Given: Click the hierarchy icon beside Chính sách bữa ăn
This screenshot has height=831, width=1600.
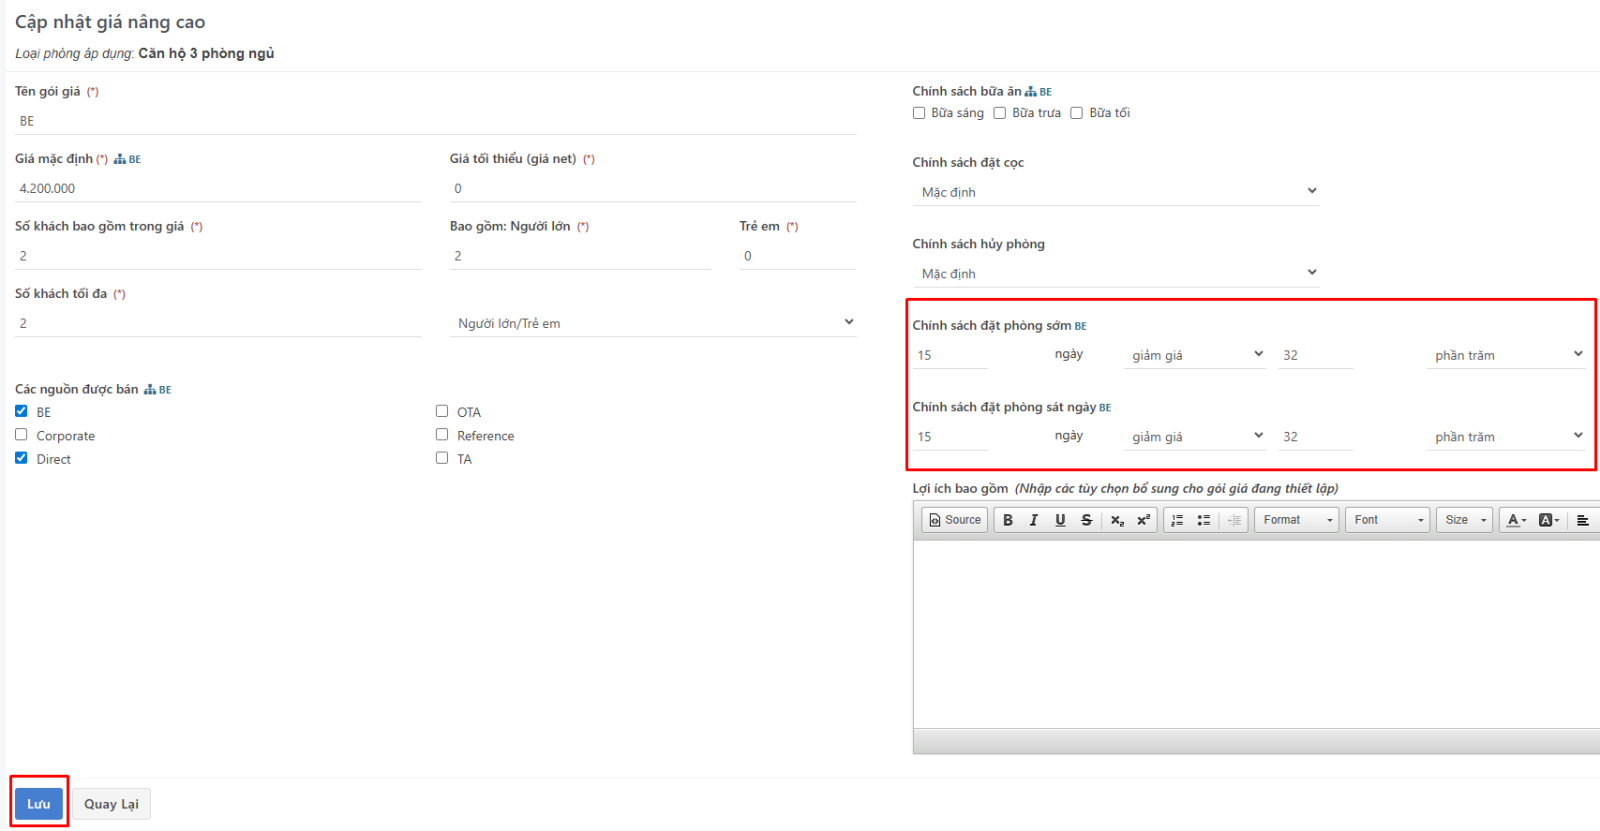Looking at the screenshot, I should (1031, 91).
